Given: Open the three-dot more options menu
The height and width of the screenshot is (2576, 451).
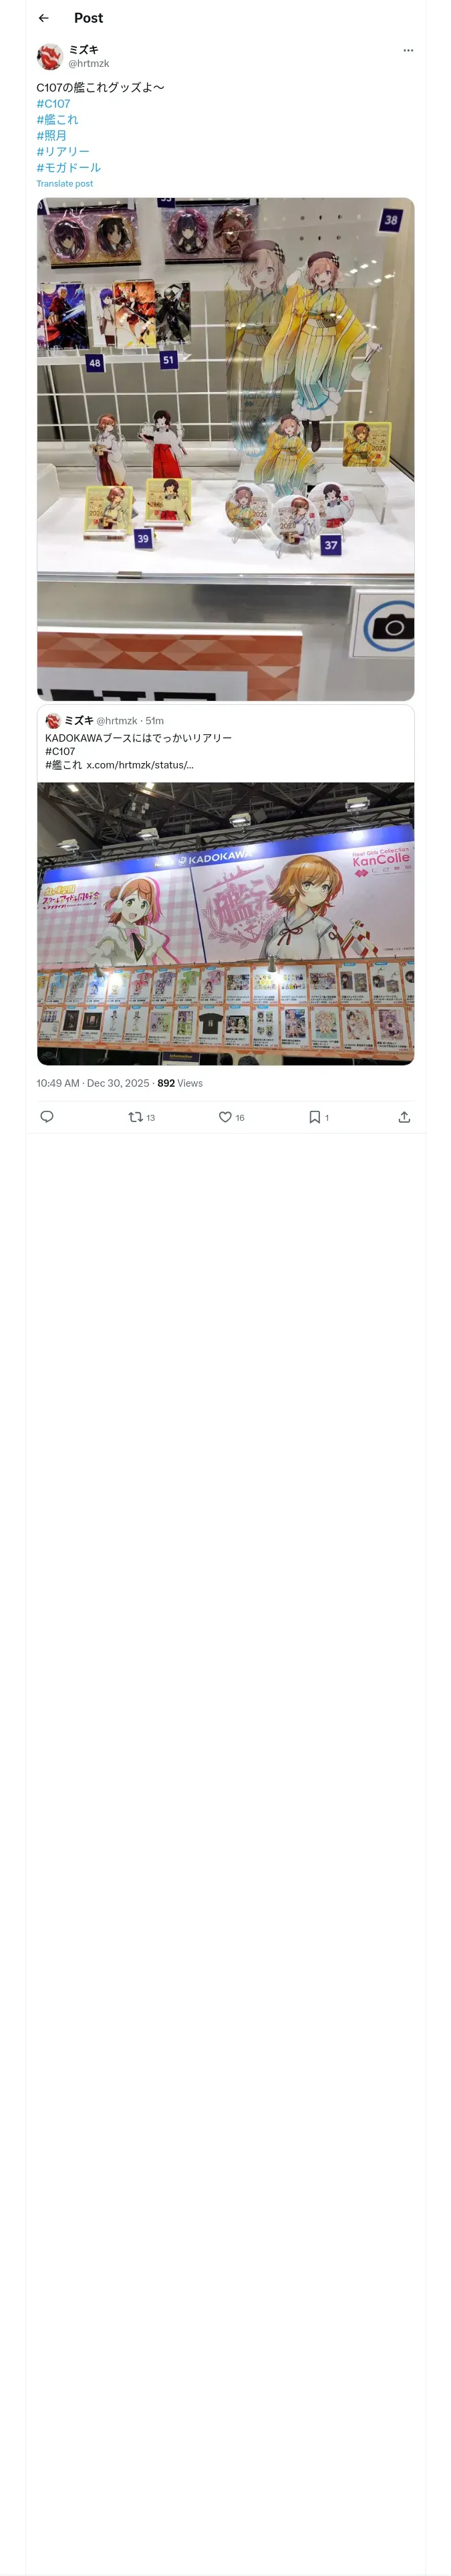Looking at the screenshot, I should [x=408, y=50].
